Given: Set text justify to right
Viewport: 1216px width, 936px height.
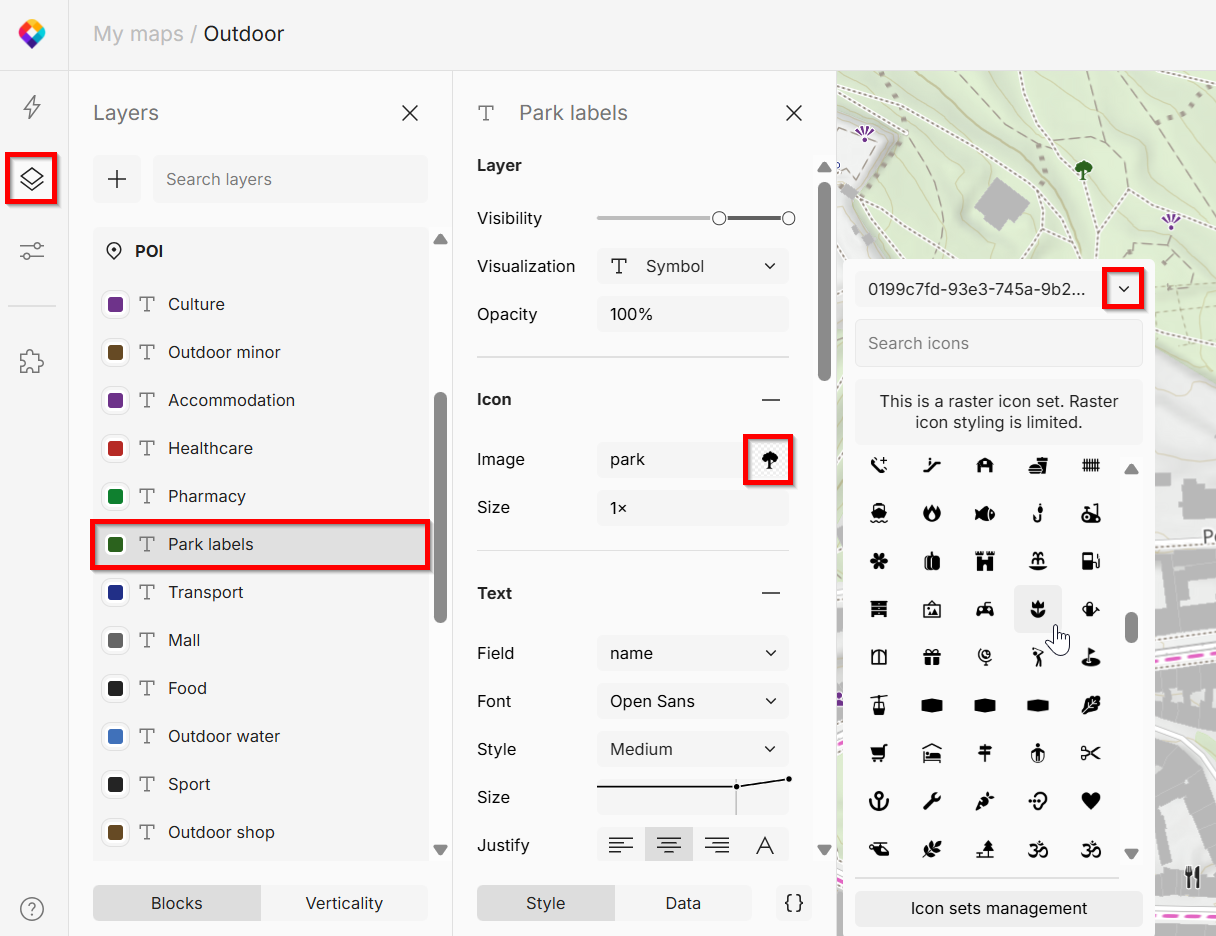Looking at the screenshot, I should 717,846.
